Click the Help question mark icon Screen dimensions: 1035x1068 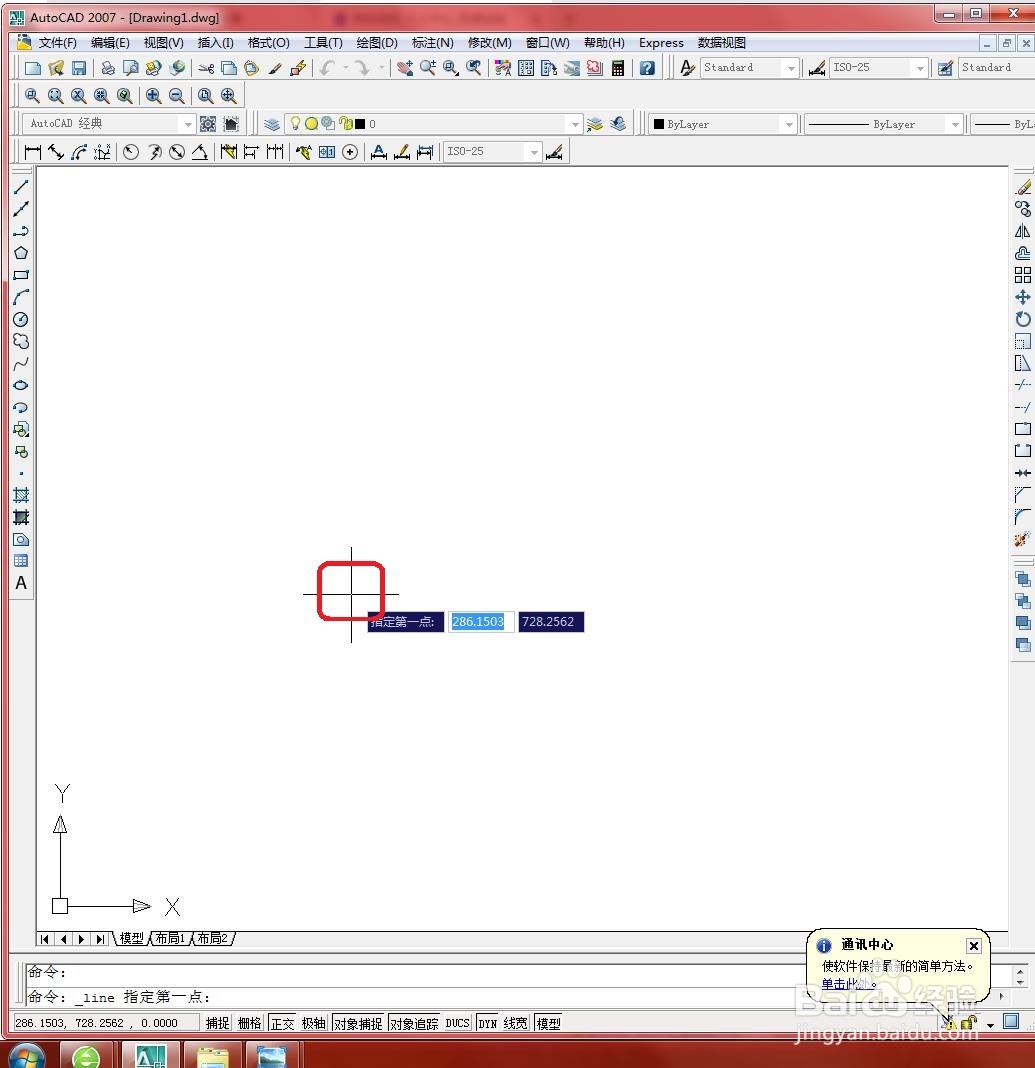pos(647,68)
